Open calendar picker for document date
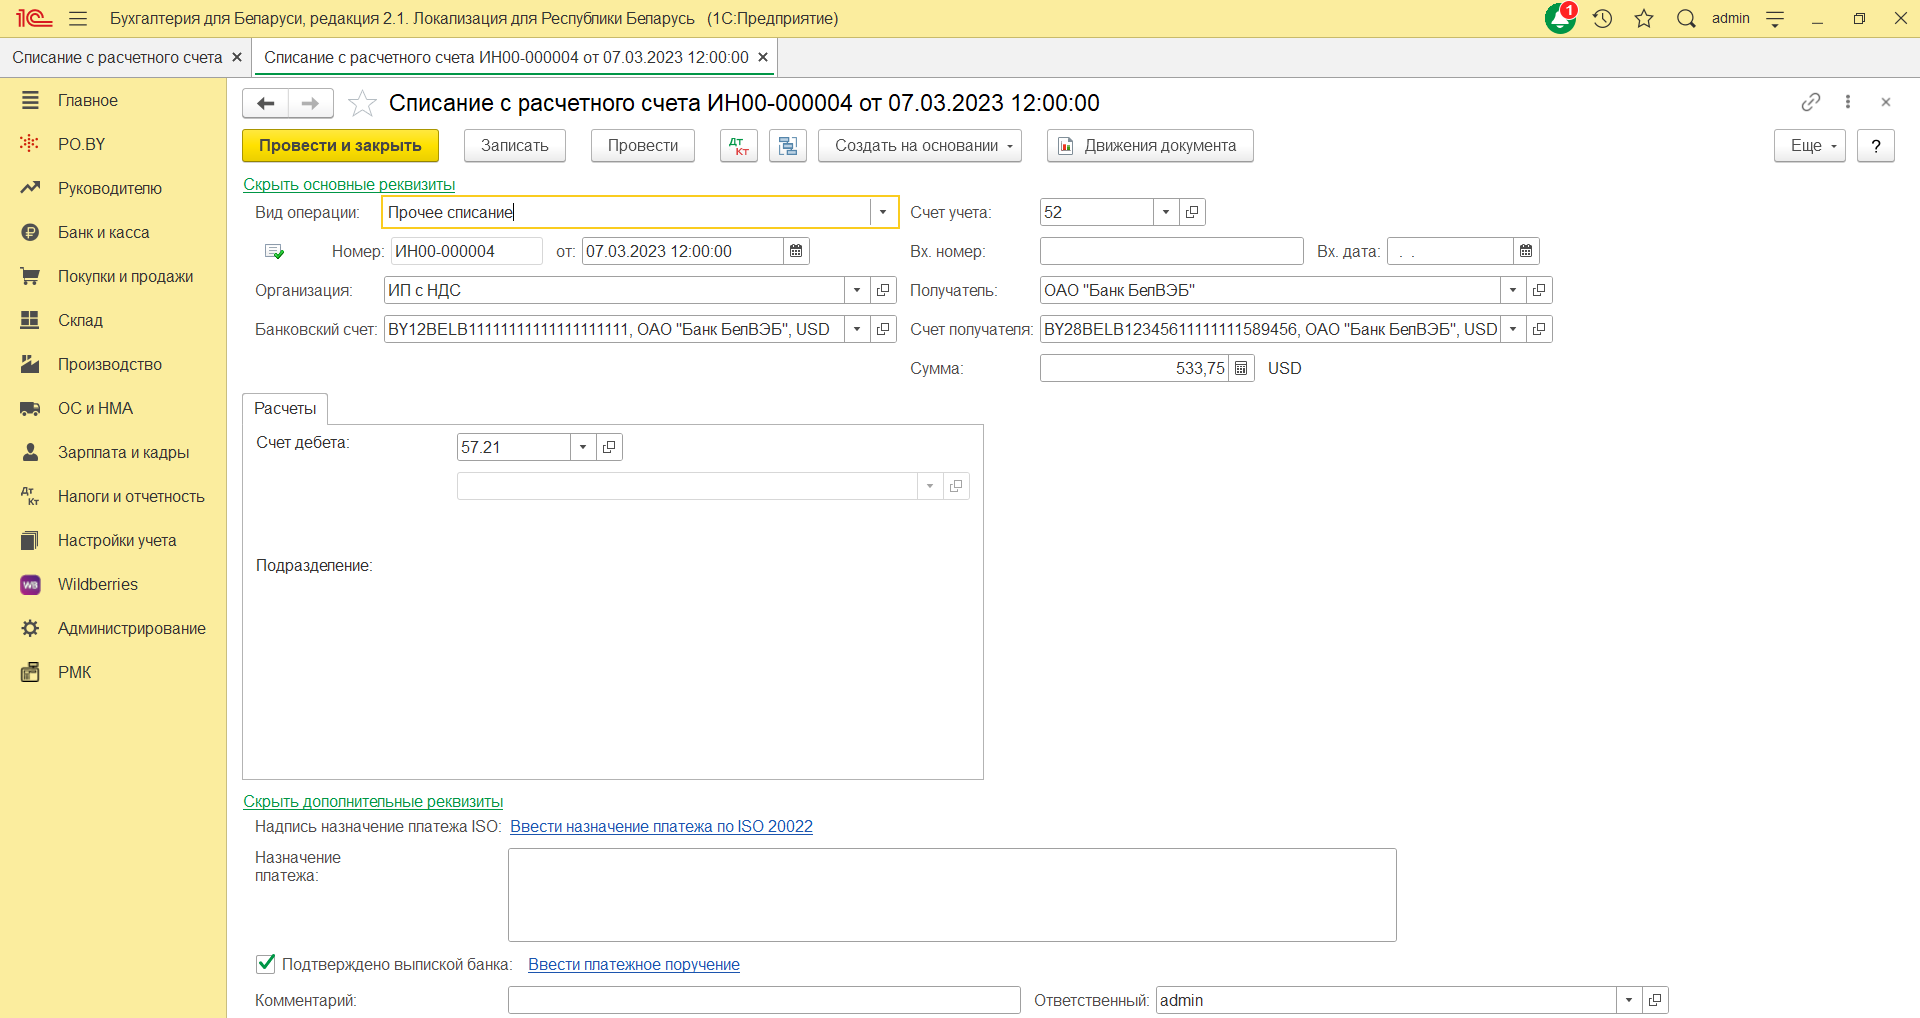Image resolution: width=1920 pixels, height=1018 pixels. click(796, 251)
